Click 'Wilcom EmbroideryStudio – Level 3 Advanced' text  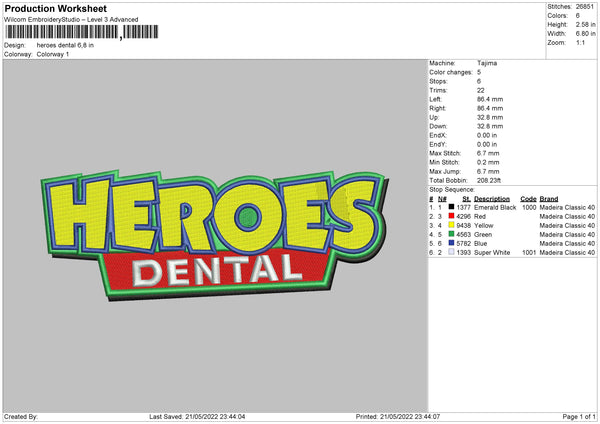(x=71, y=20)
